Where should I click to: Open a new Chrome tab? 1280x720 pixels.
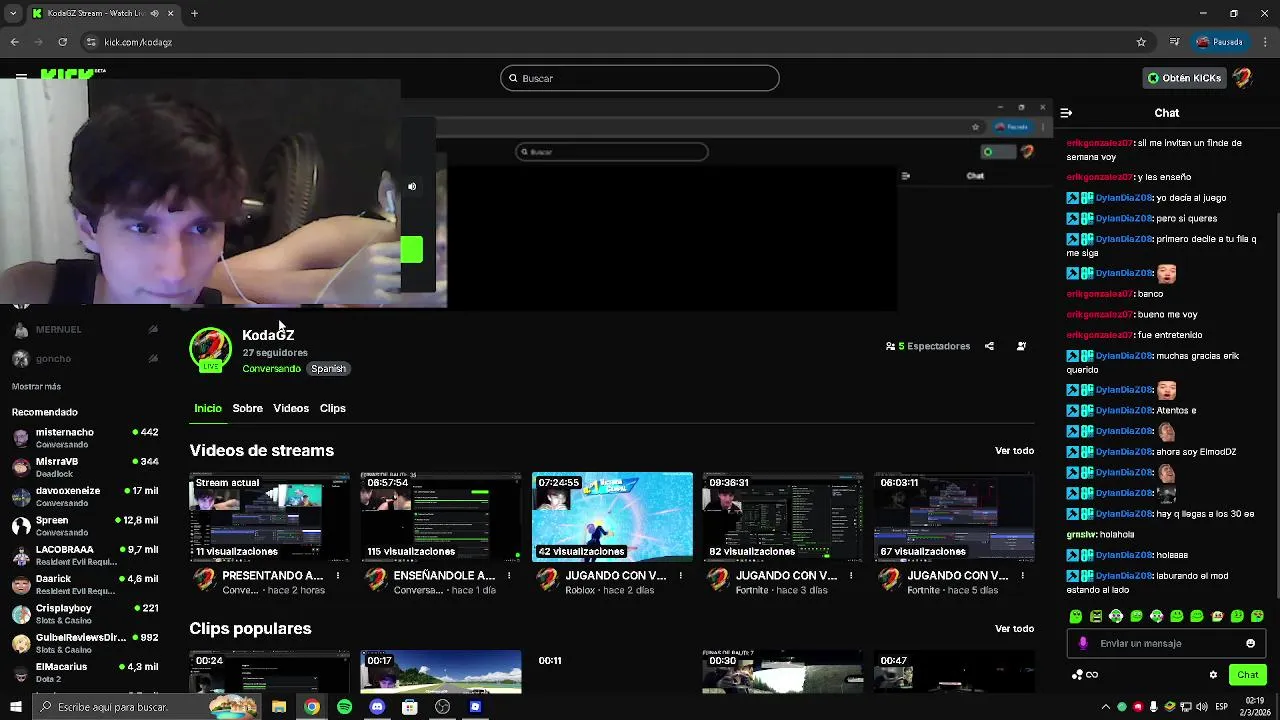(194, 13)
